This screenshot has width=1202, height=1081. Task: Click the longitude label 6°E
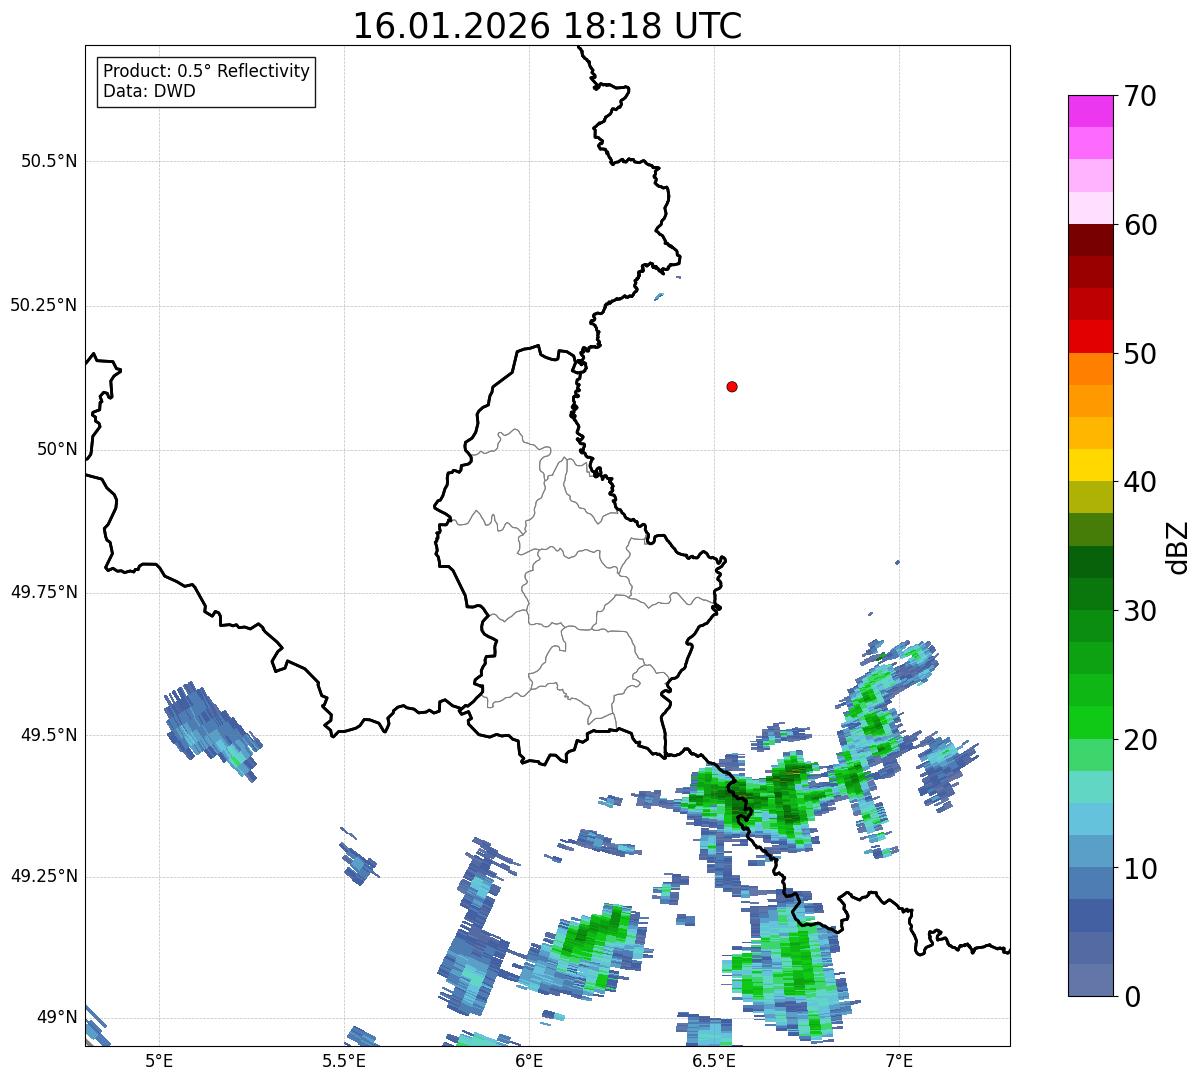tap(529, 1060)
